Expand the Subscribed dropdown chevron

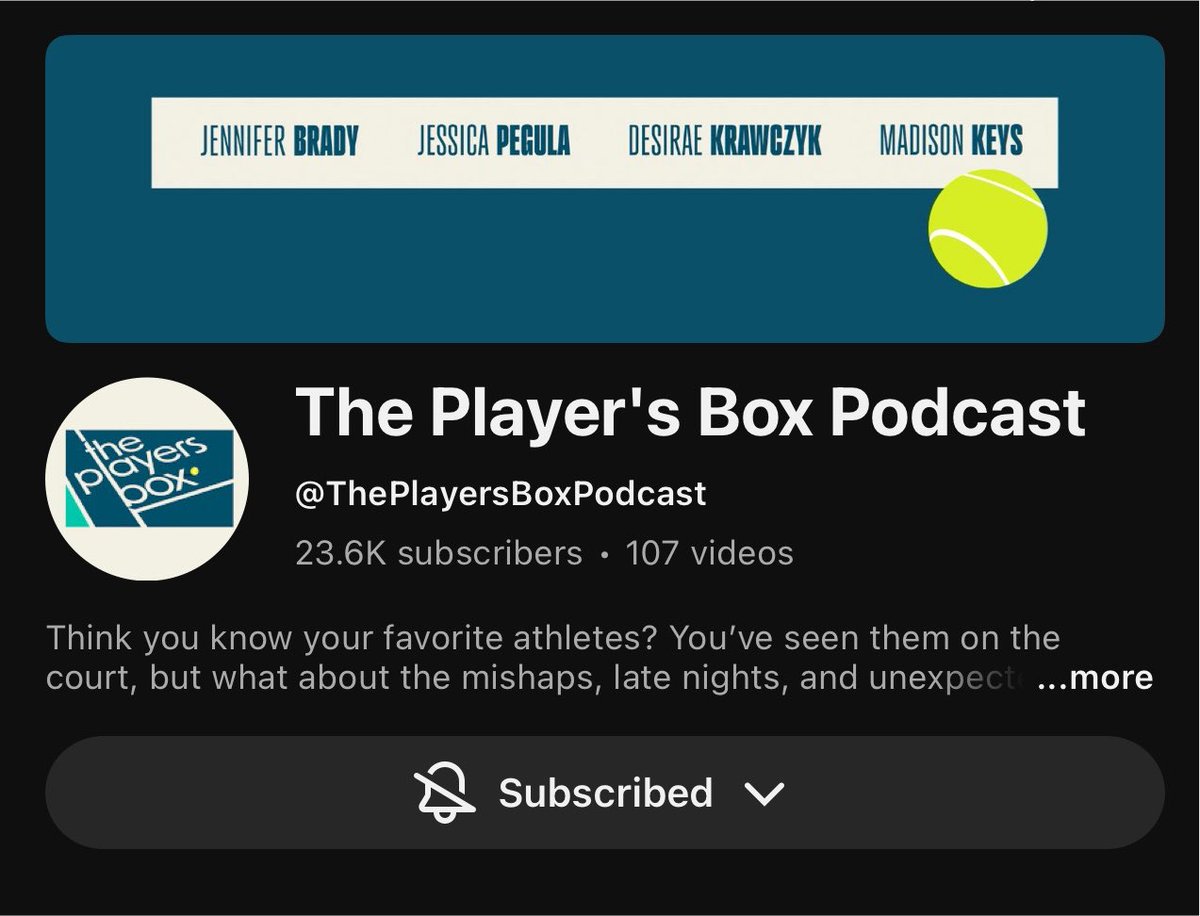tap(765, 794)
